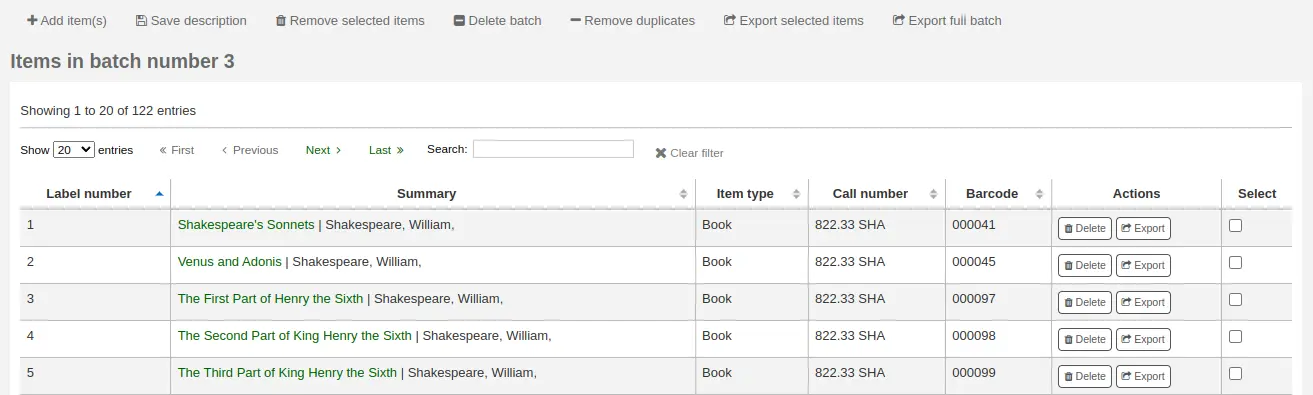Screen dimensions: 1313x395
Task: Export the Shakespeare's Sonnets item
Action: tap(1143, 229)
